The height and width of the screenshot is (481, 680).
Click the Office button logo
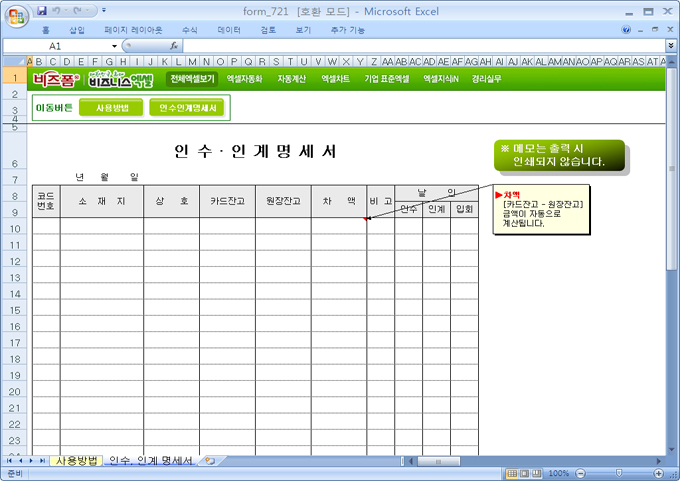[x=17, y=14]
